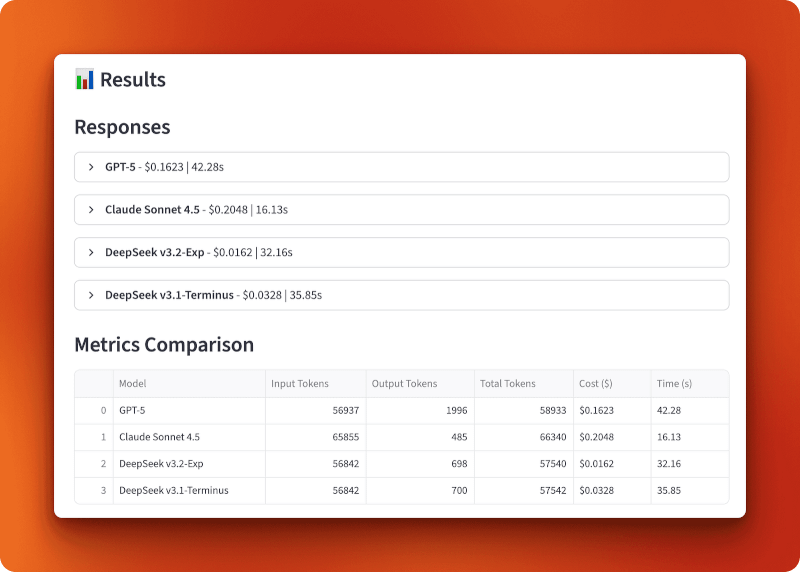
Task: Sort by the Input Tokens column header
Action: pos(316,384)
